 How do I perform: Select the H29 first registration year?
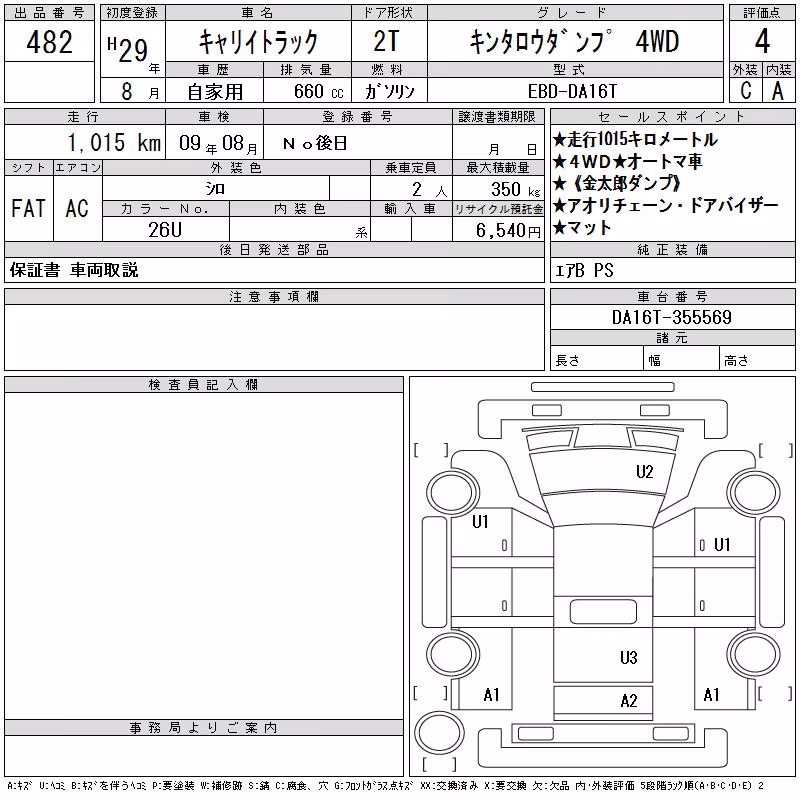click(128, 50)
